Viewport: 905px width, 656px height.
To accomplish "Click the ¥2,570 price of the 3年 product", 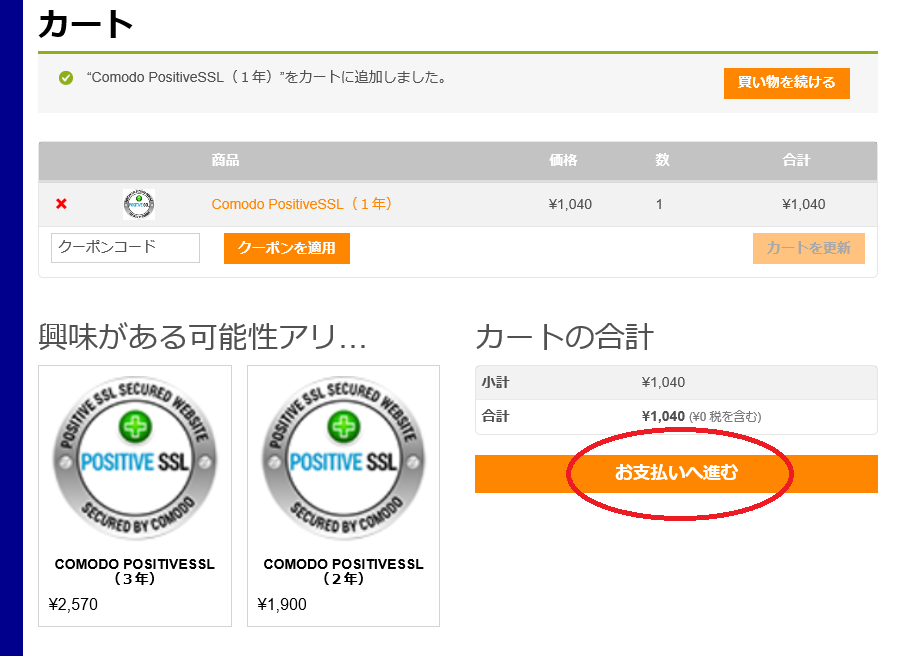I will coord(73,604).
